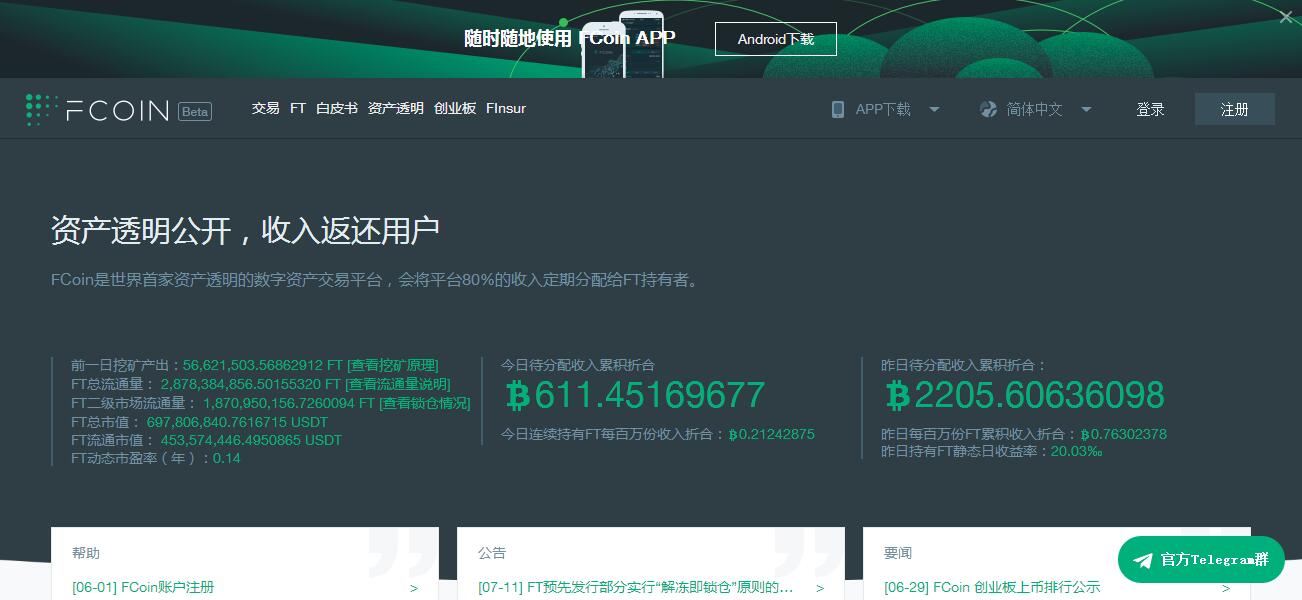Screen dimensions: 1302x600
Task: Select the FT动态市盈率 value 0.14
Action: pos(227,458)
